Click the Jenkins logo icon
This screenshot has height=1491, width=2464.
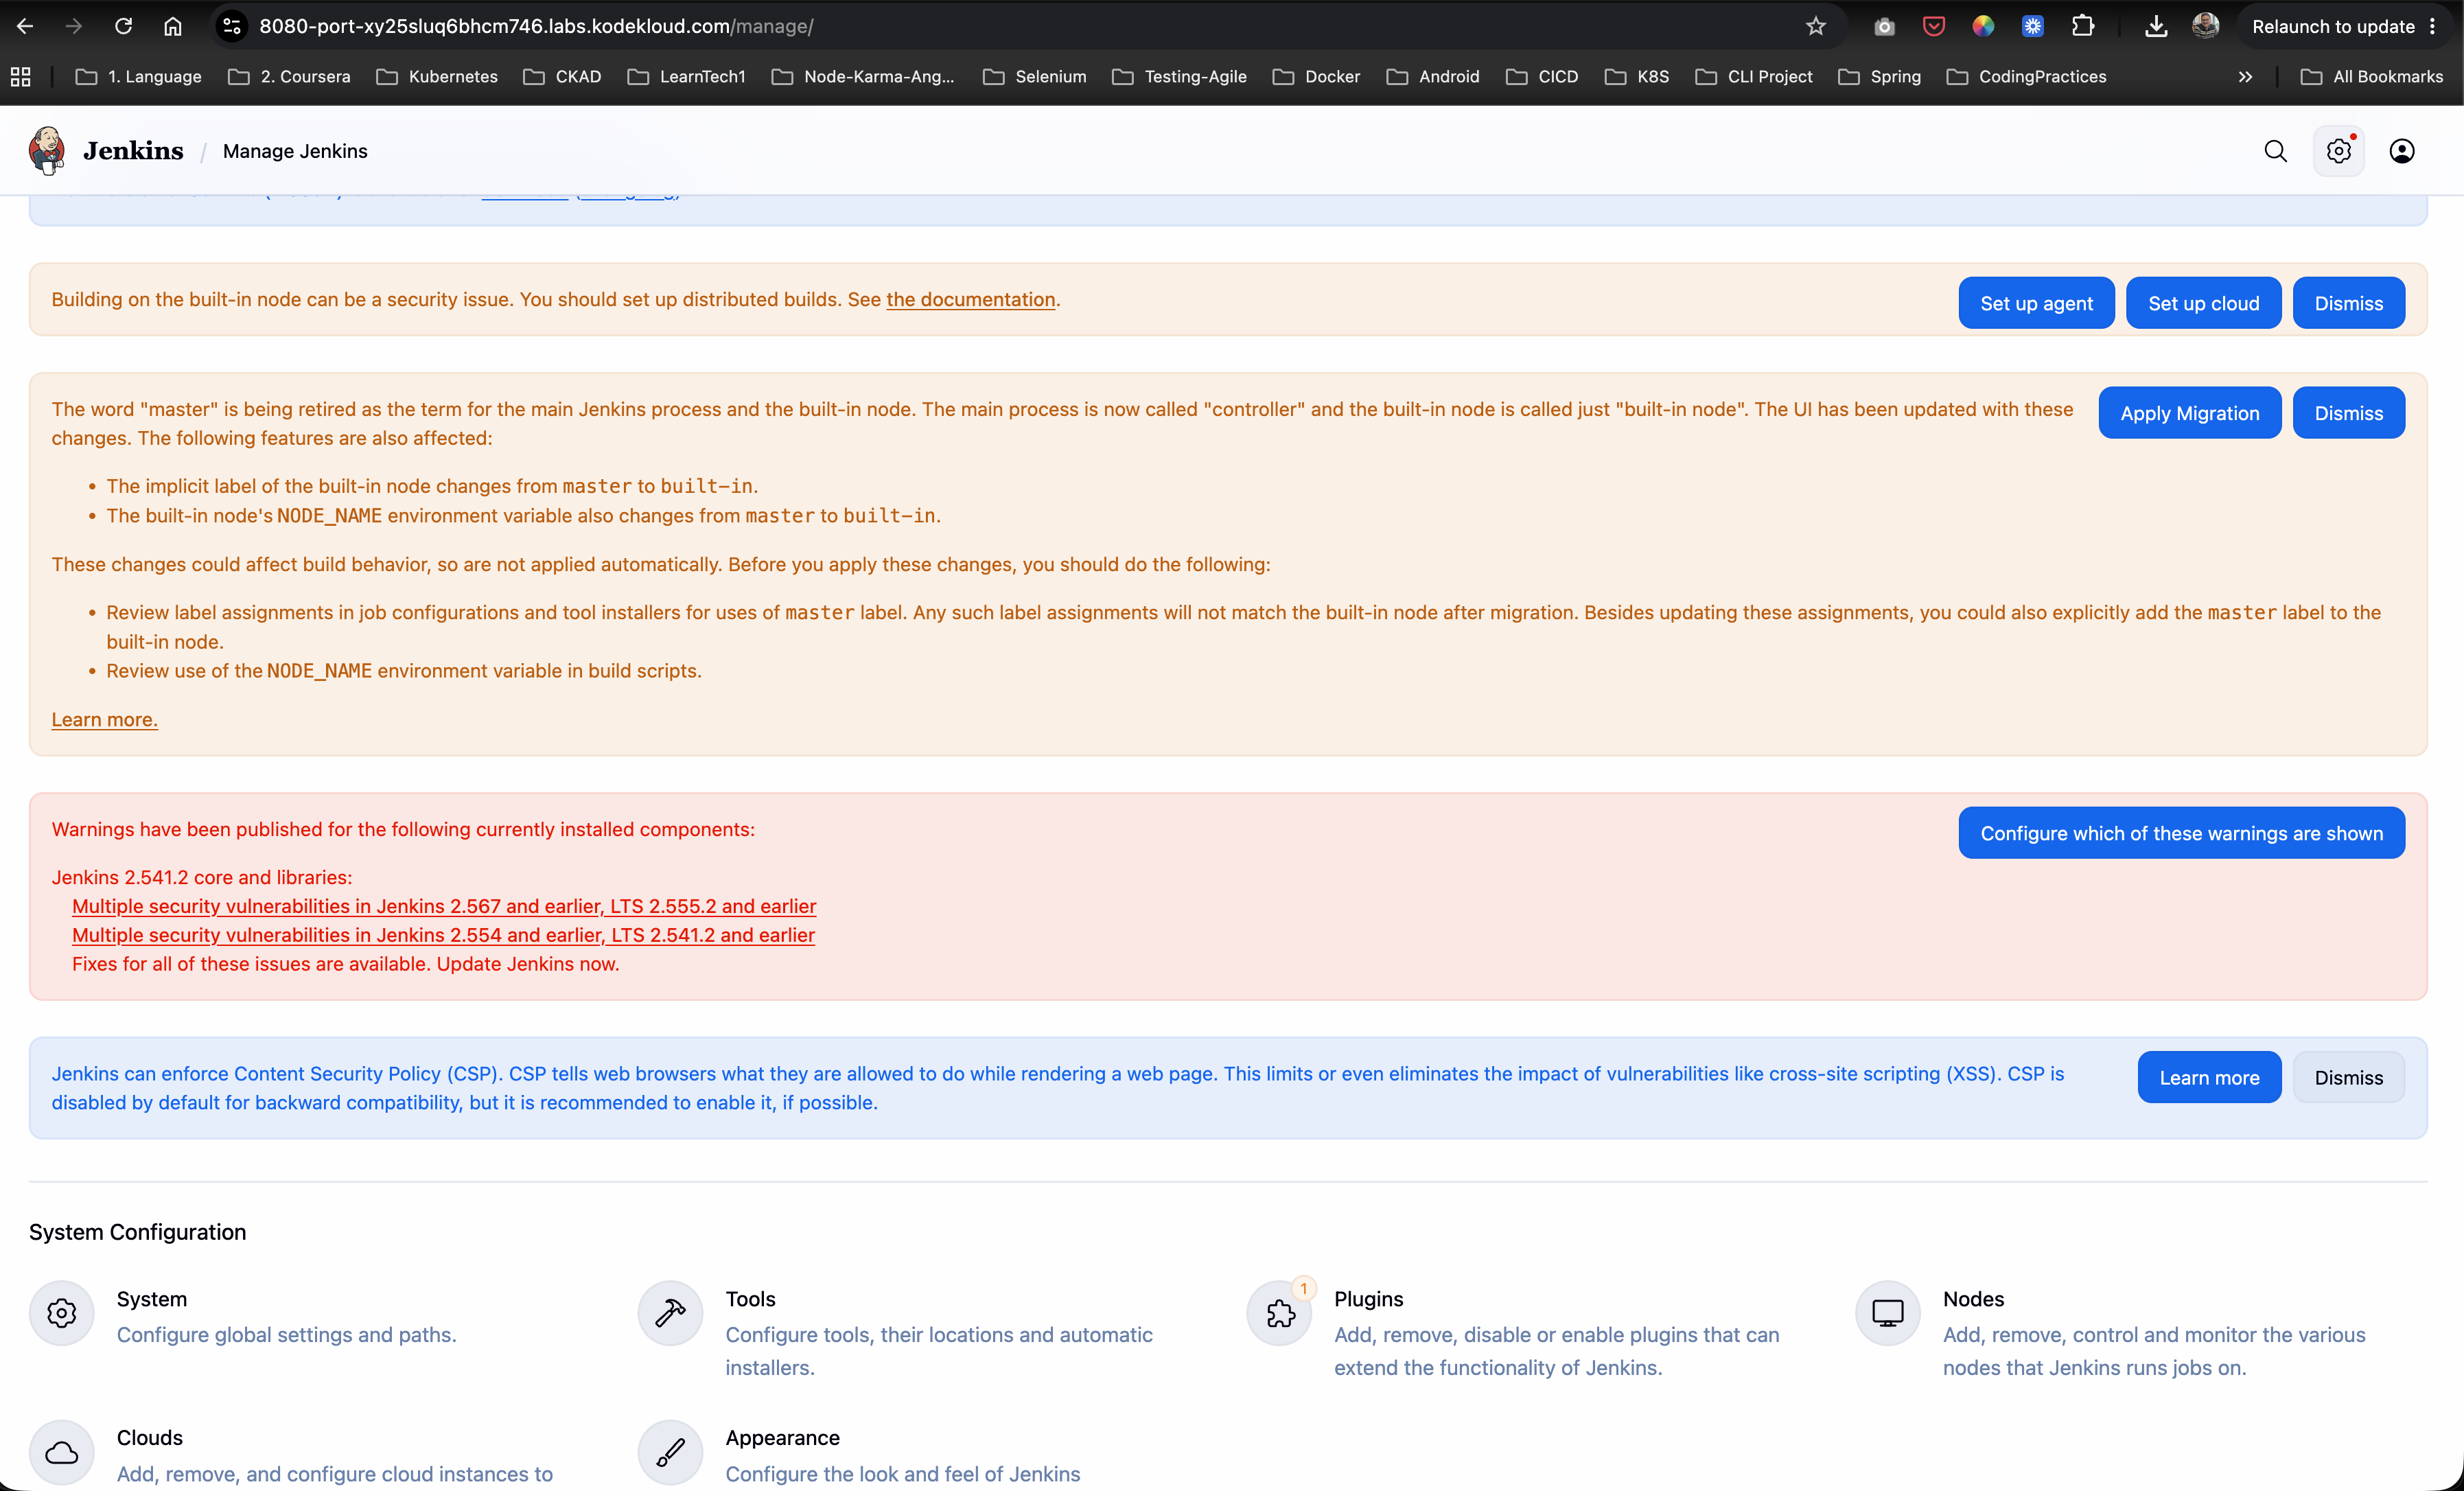[46, 151]
